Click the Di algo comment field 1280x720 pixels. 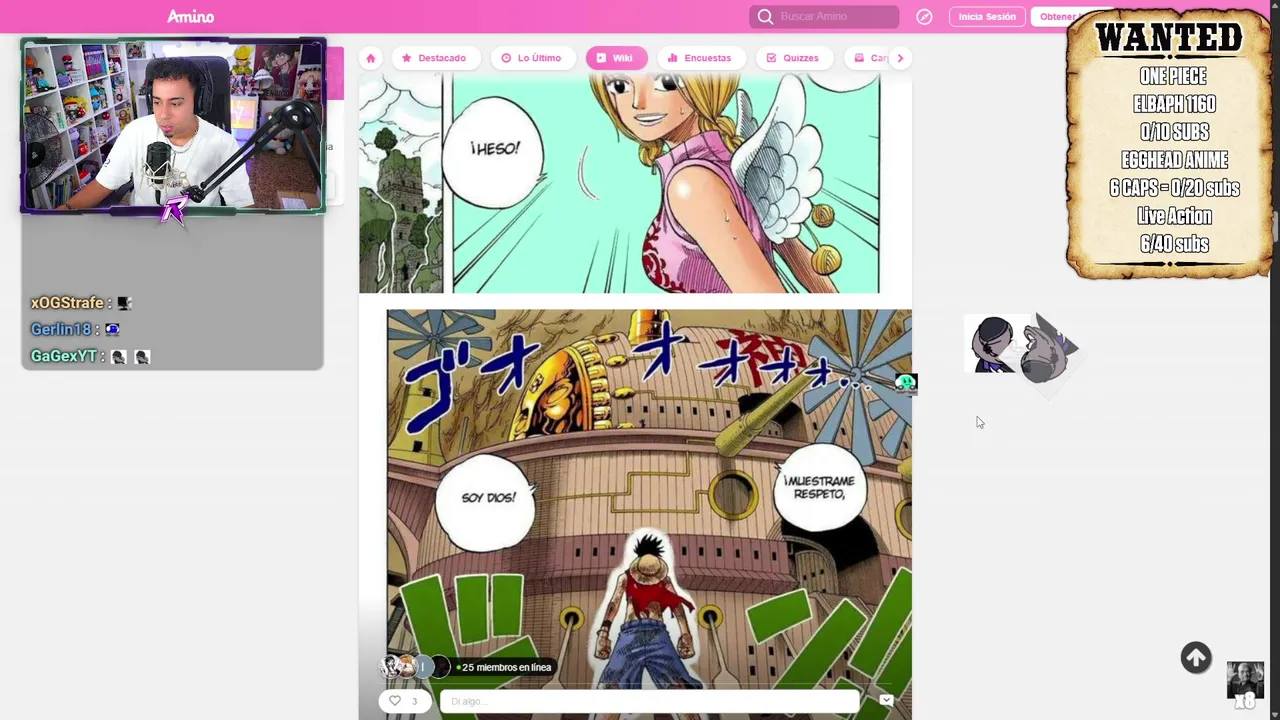tap(650, 701)
